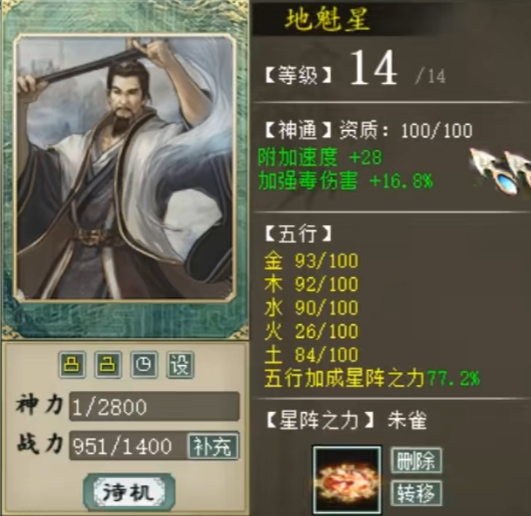This screenshot has height=516, width=531.
Task: Click the 附加速度 +28 skill line
Action: 320,157
